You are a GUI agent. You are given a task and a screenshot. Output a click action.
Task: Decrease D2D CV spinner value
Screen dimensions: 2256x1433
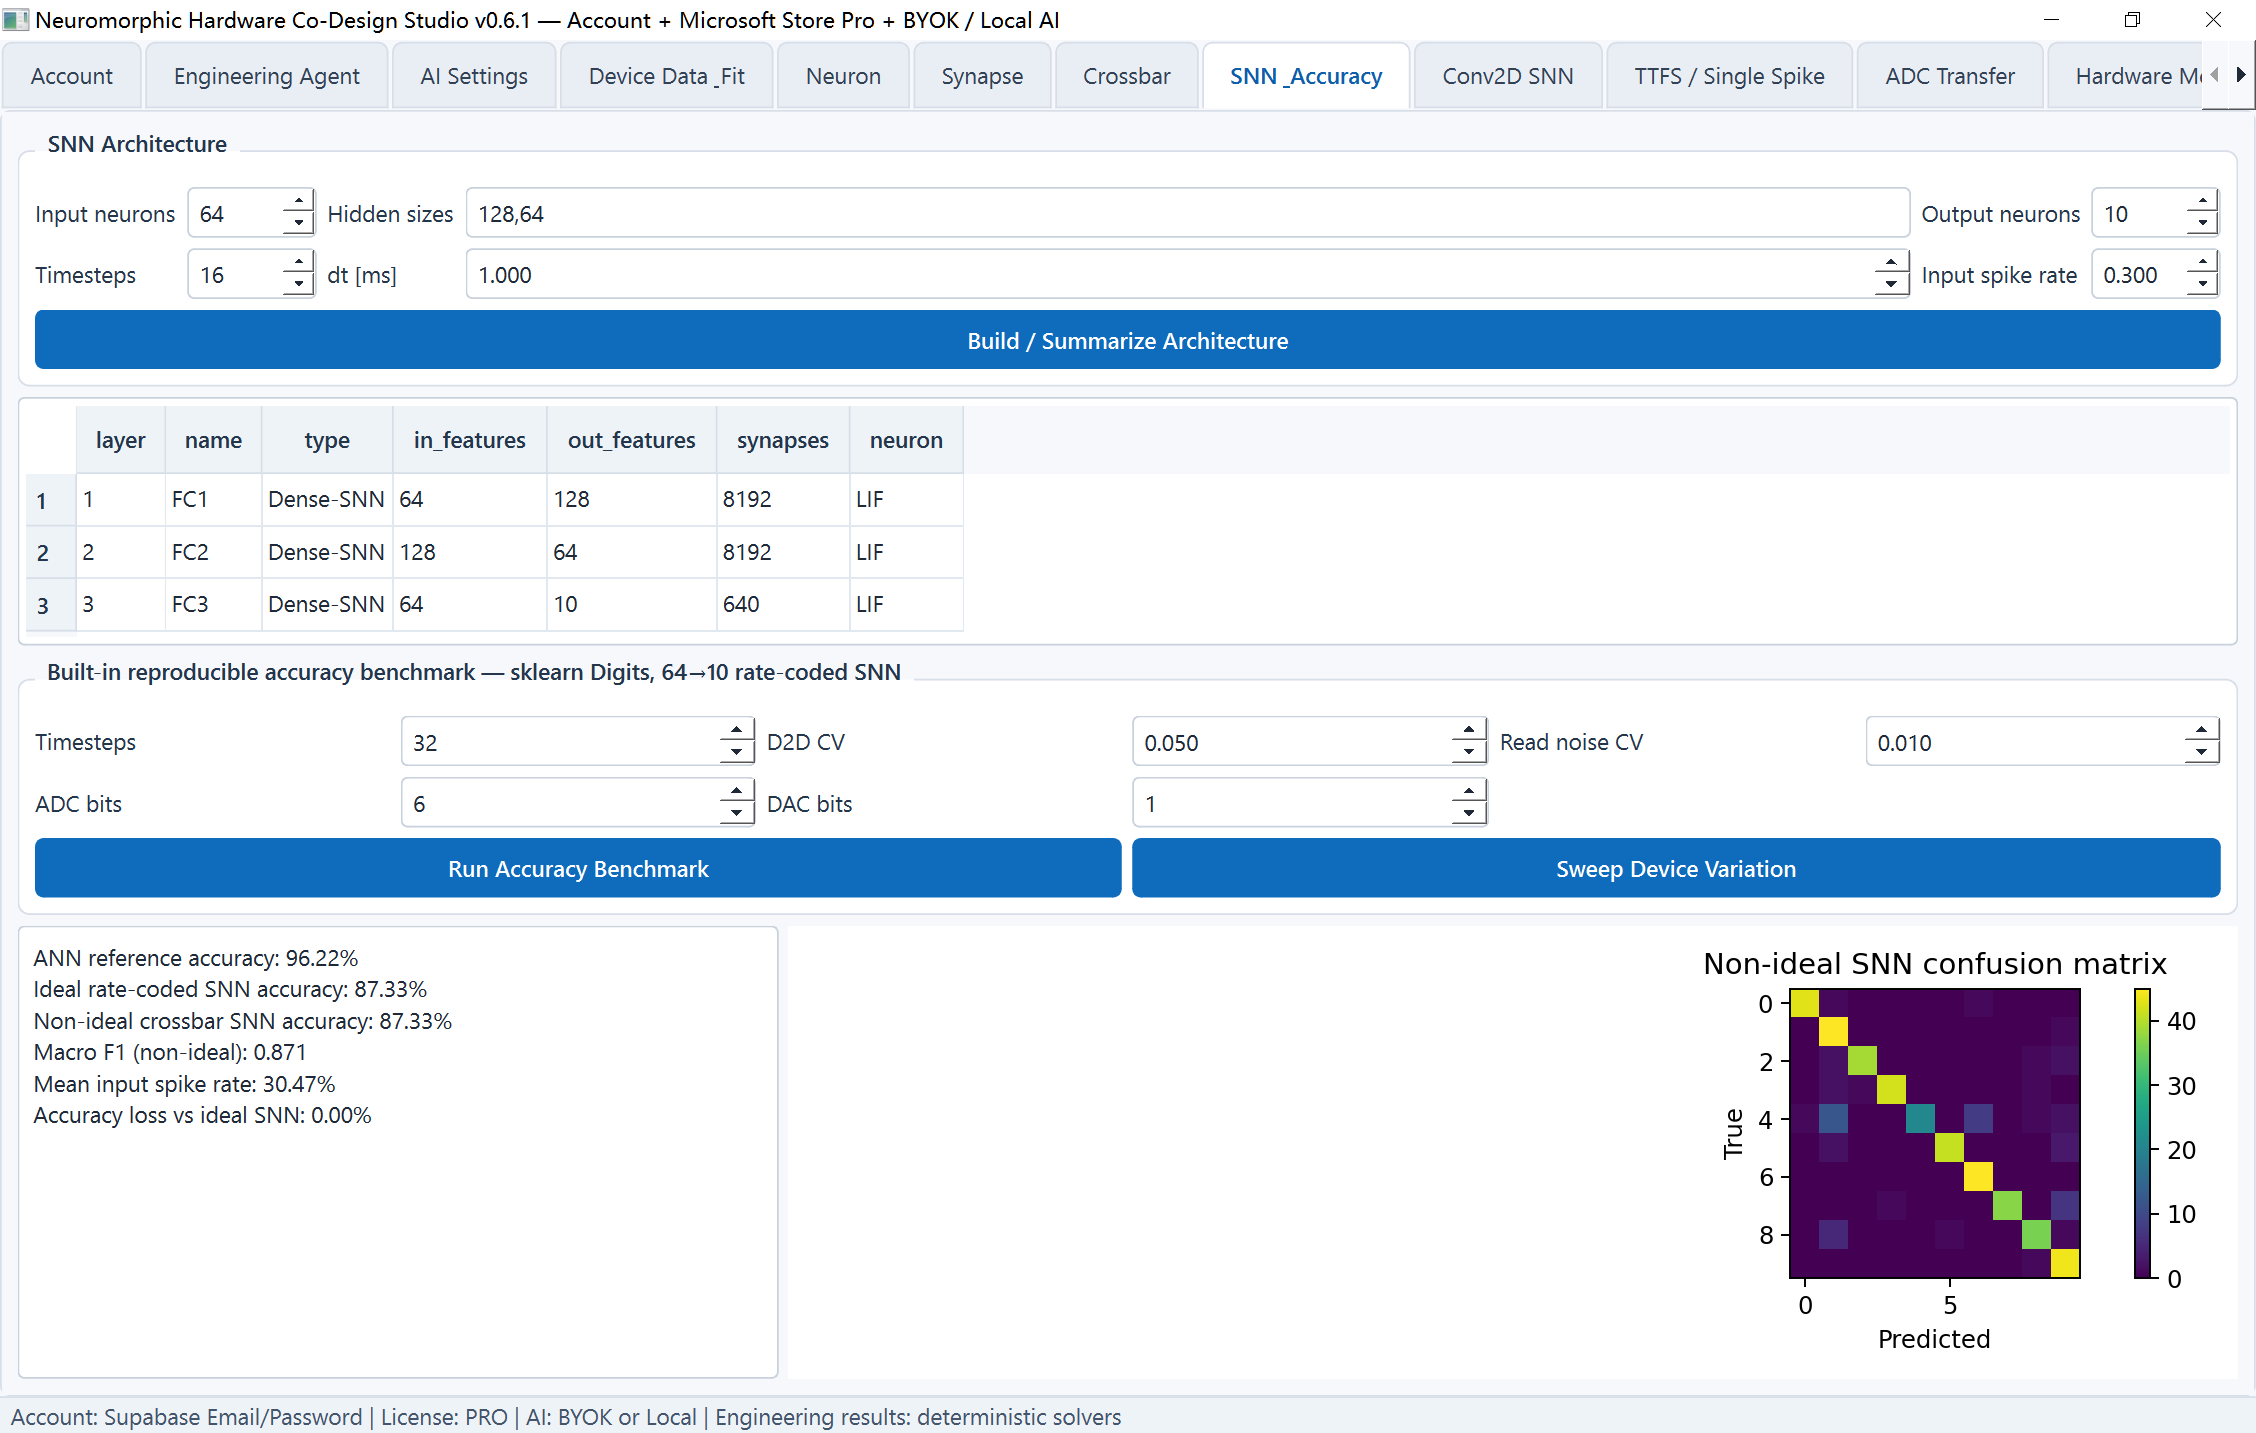click(1468, 754)
